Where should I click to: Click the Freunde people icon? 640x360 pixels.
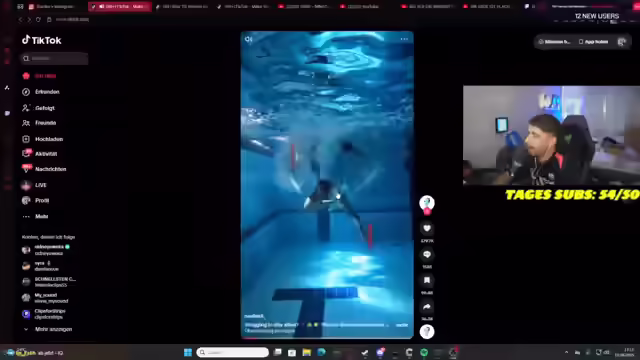pos(26,123)
